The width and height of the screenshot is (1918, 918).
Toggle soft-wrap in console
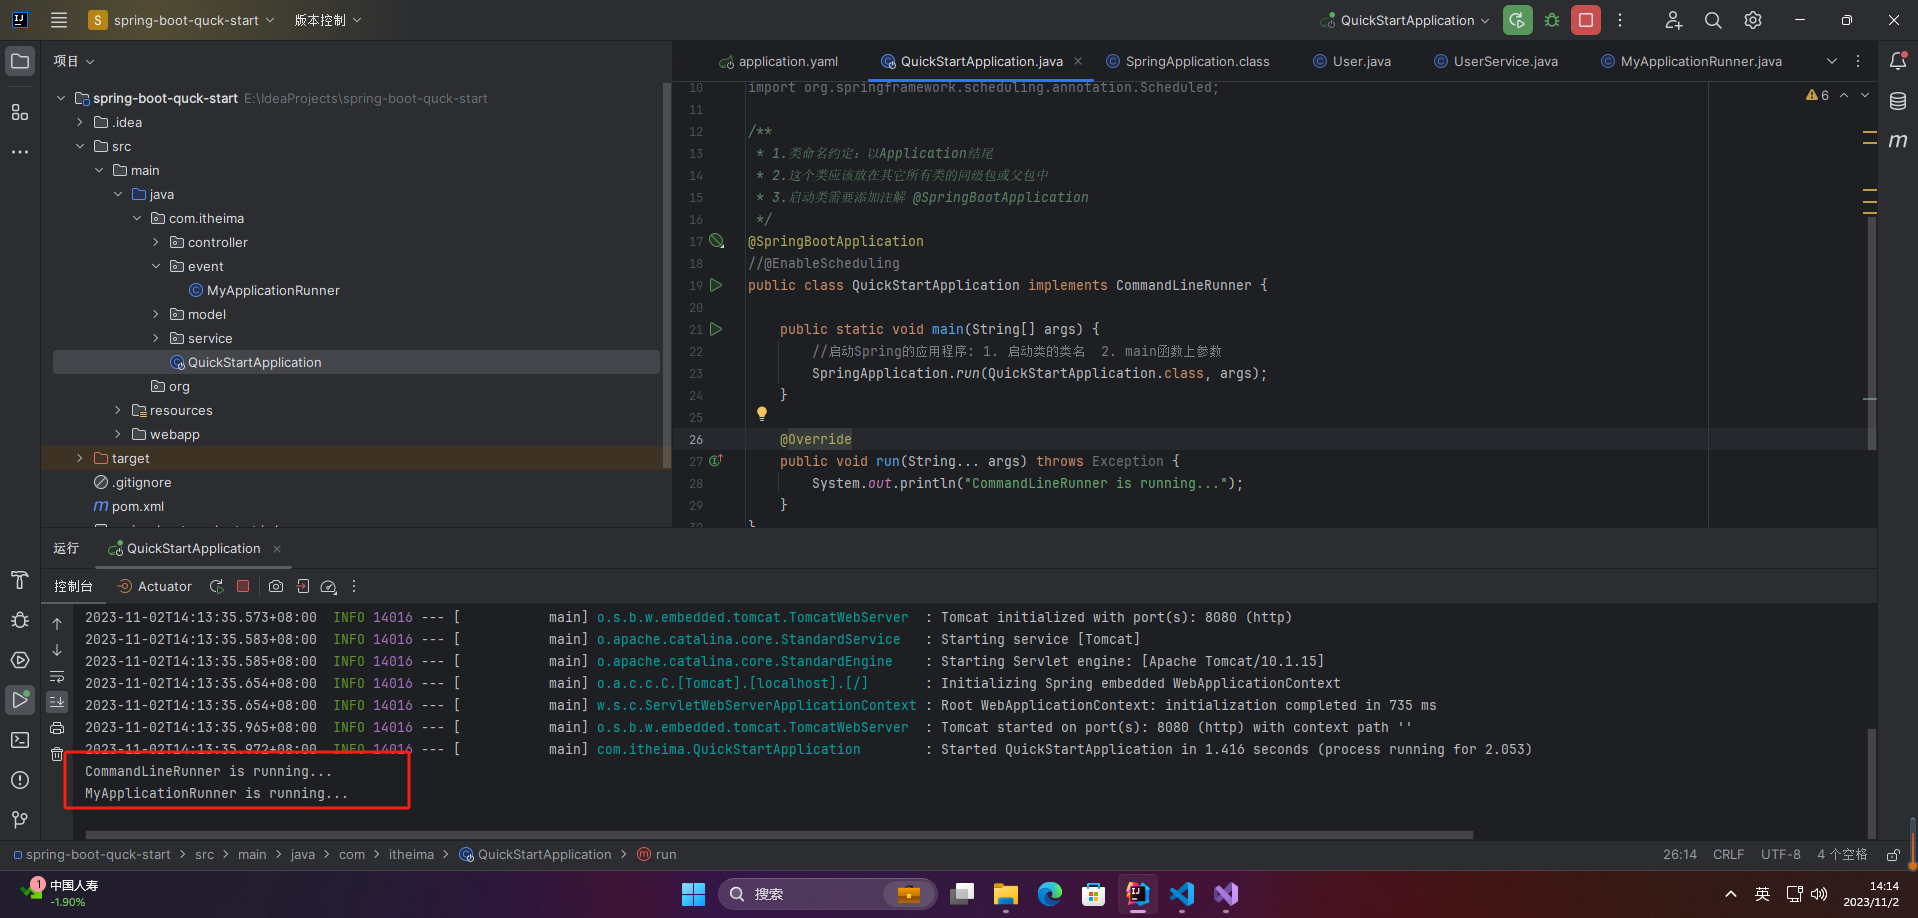click(x=57, y=676)
